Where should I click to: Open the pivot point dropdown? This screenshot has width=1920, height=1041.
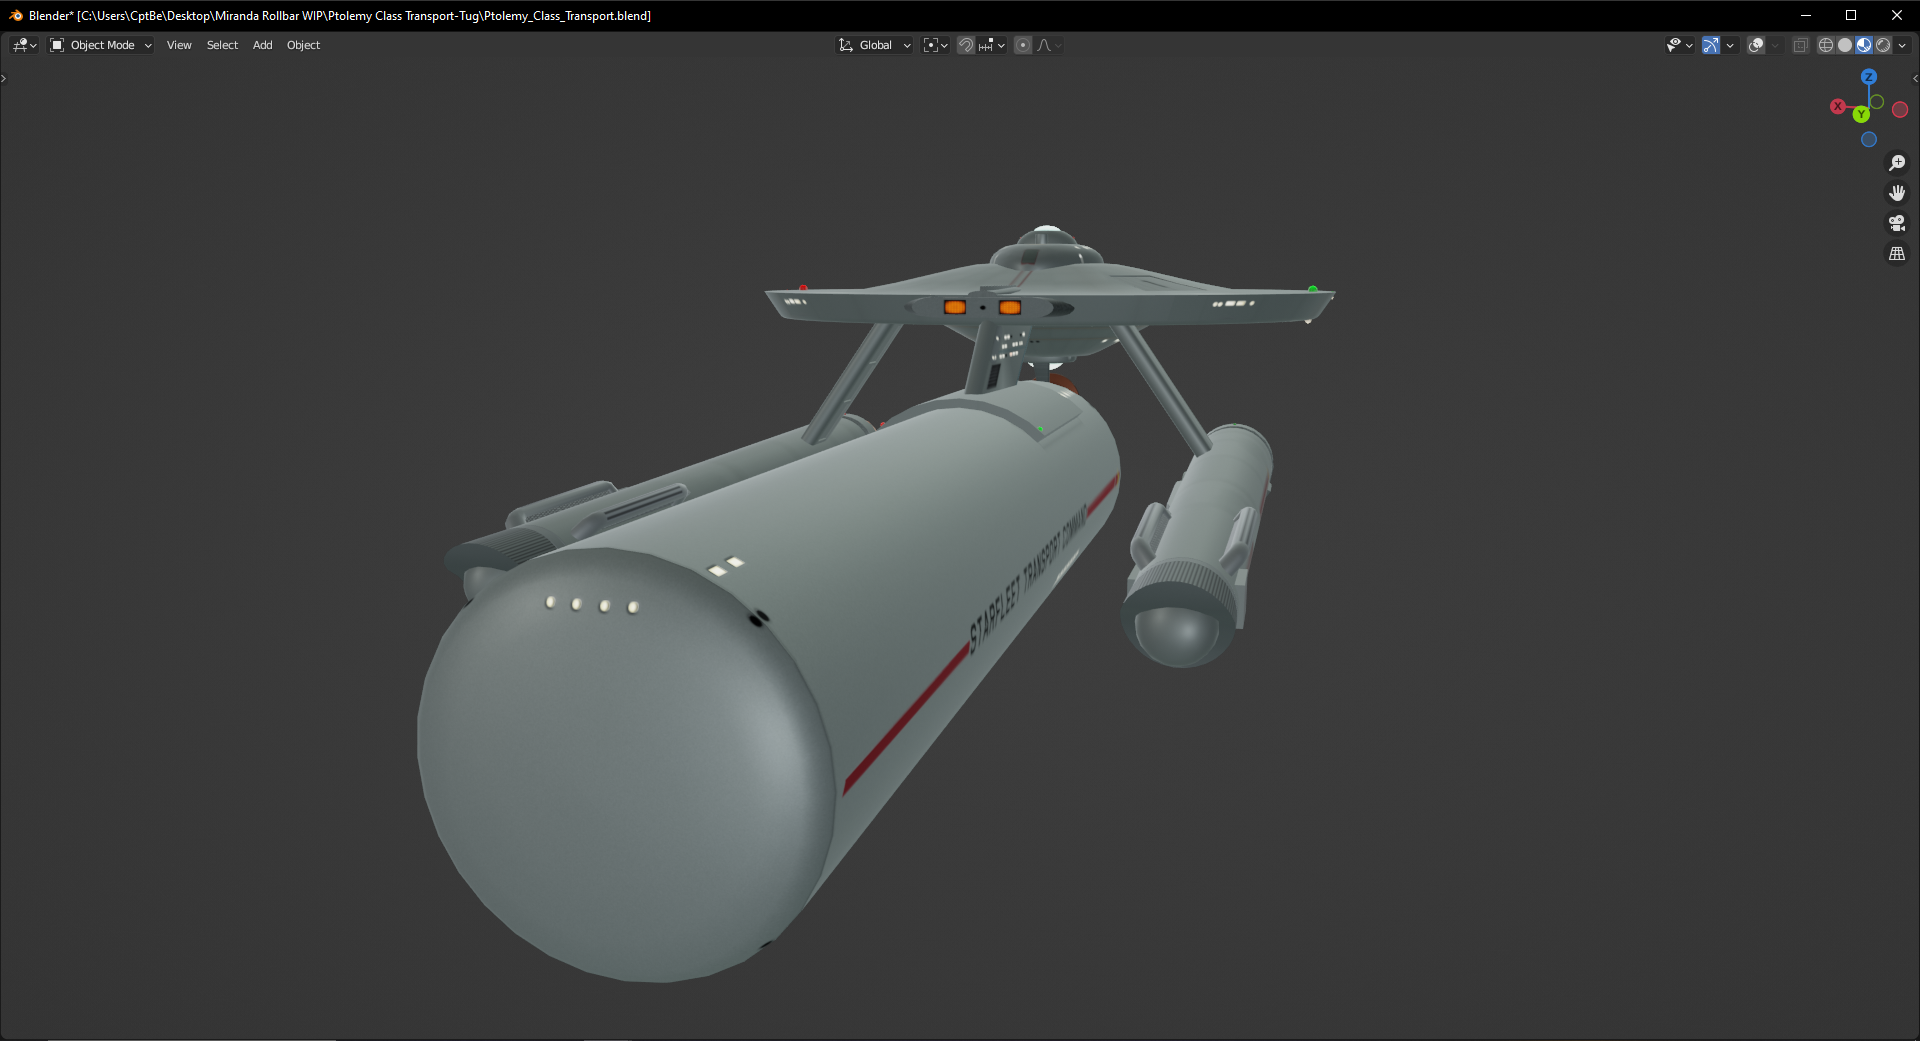point(936,45)
